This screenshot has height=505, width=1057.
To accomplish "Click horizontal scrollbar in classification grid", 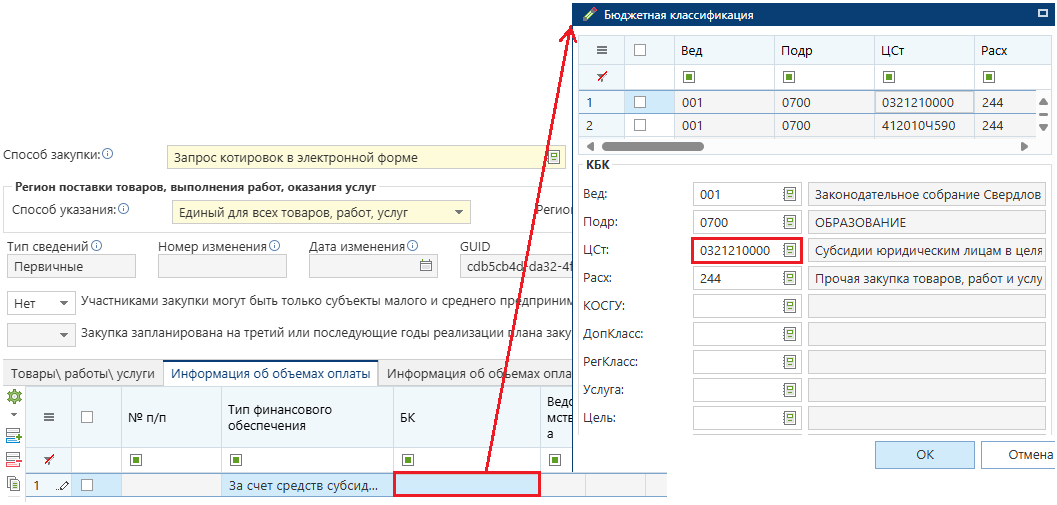I will [x=650, y=146].
